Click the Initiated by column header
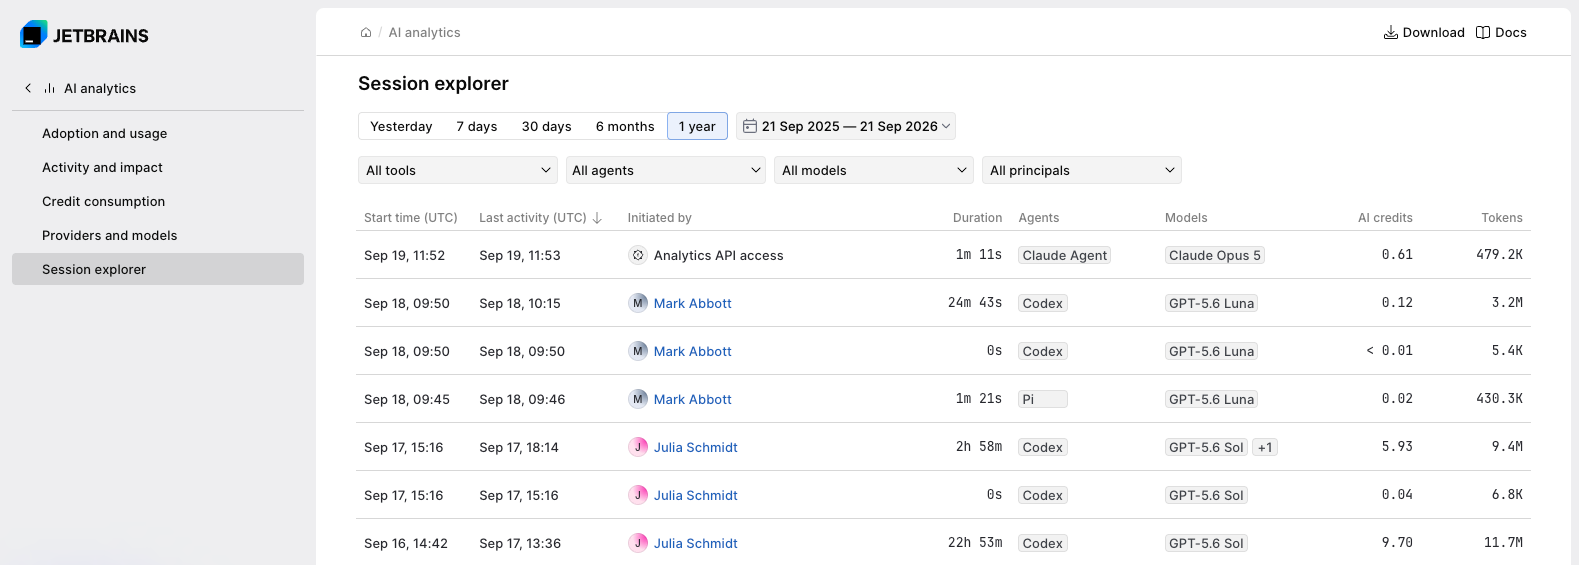 click(659, 217)
